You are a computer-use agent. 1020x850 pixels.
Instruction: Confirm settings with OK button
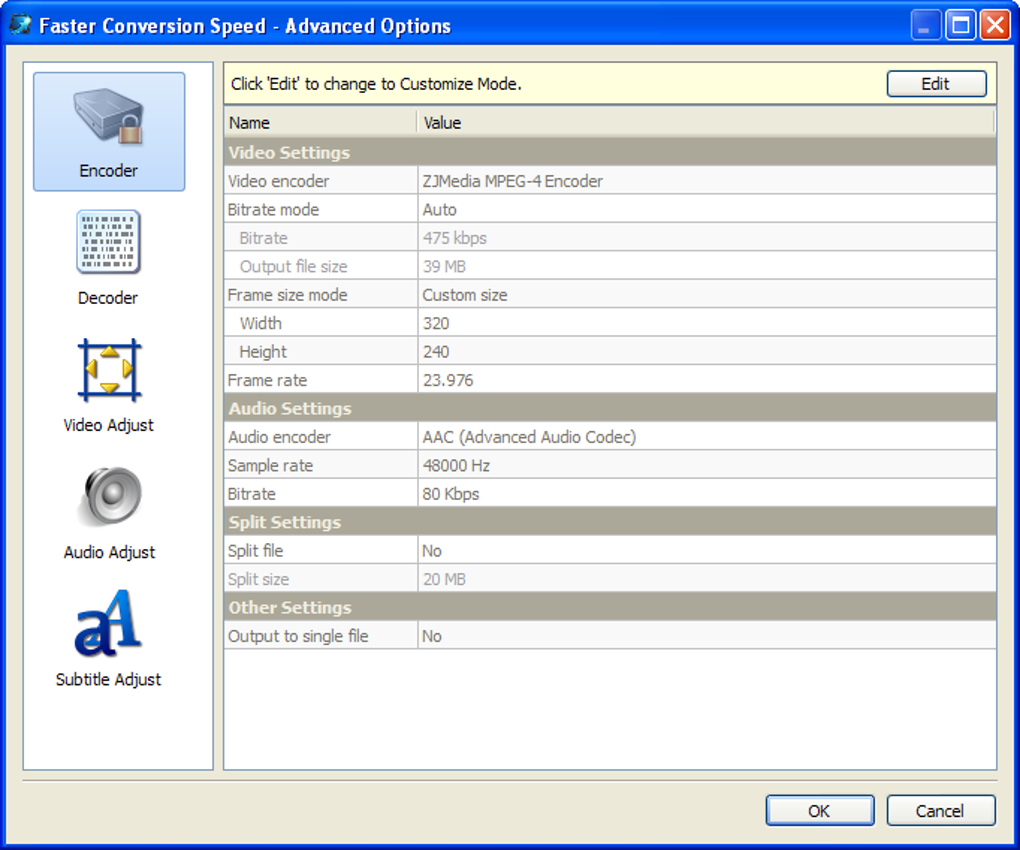tap(819, 811)
